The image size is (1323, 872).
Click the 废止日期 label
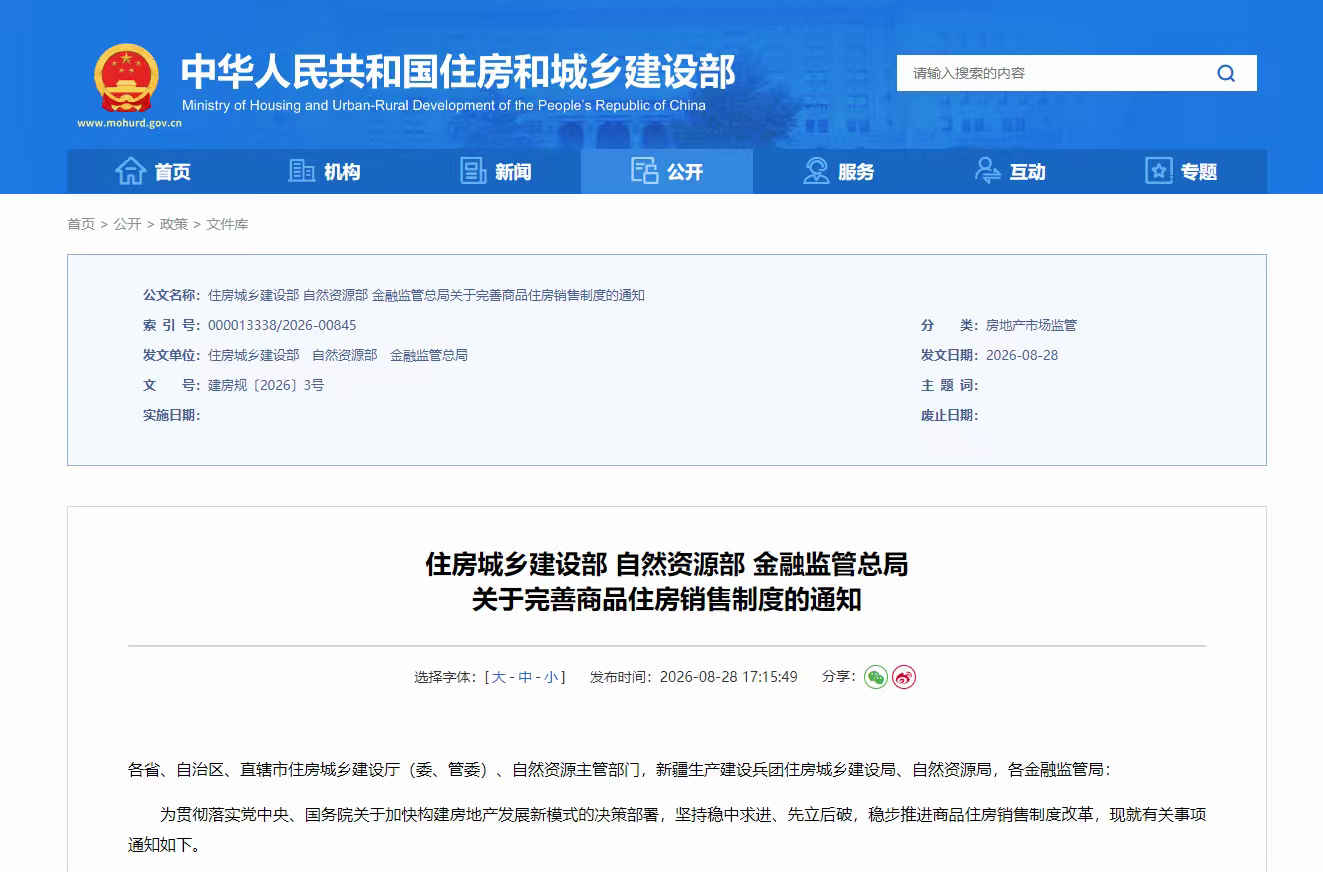pos(950,415)
